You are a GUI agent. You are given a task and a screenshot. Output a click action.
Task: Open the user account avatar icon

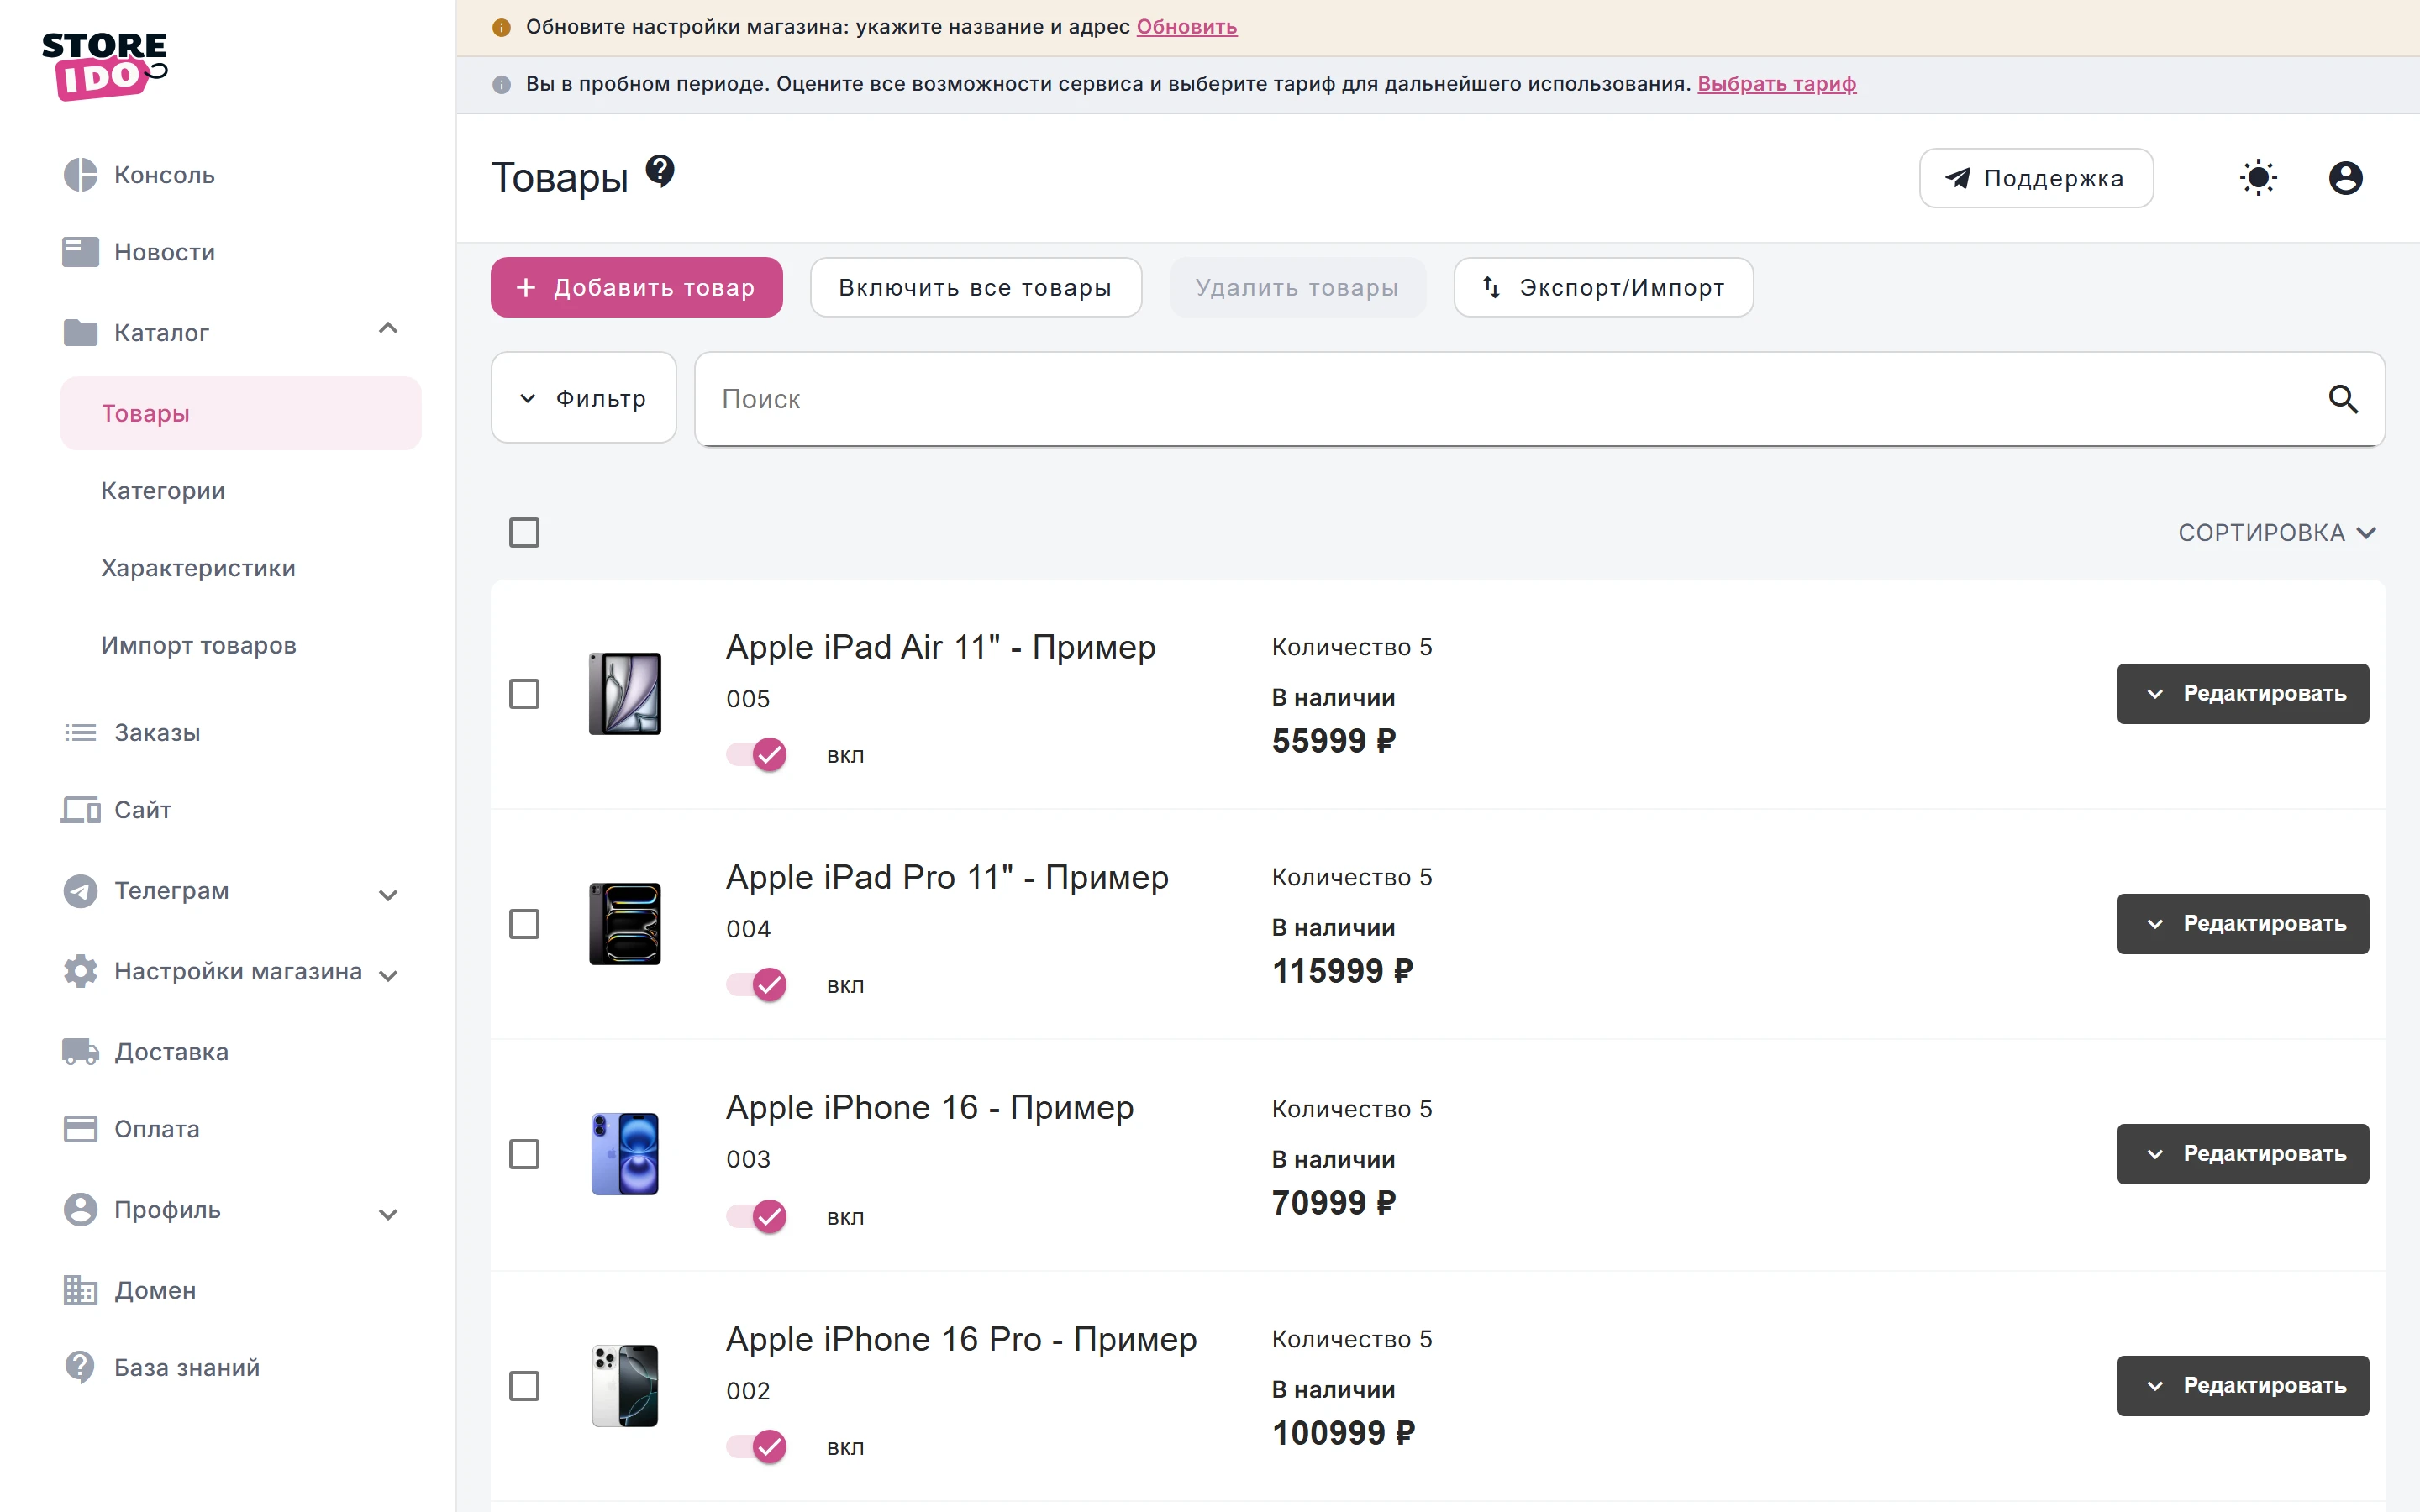coord(2345,178)
